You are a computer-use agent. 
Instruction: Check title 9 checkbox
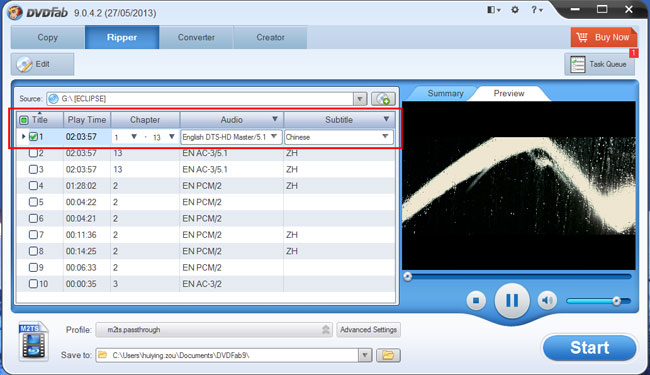tap(33, 268)
